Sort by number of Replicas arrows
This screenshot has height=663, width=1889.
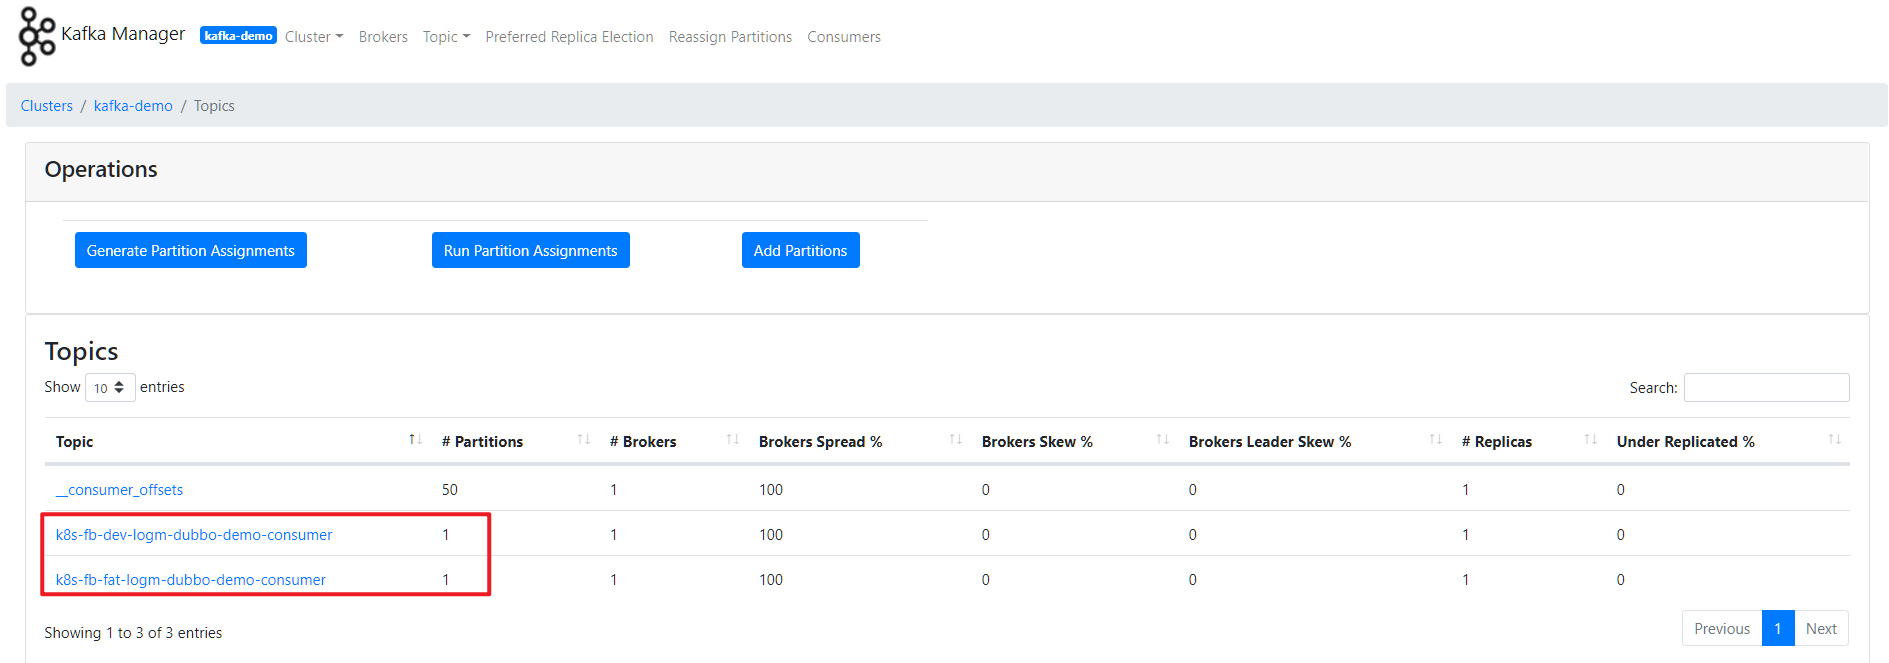[1591, 440]
